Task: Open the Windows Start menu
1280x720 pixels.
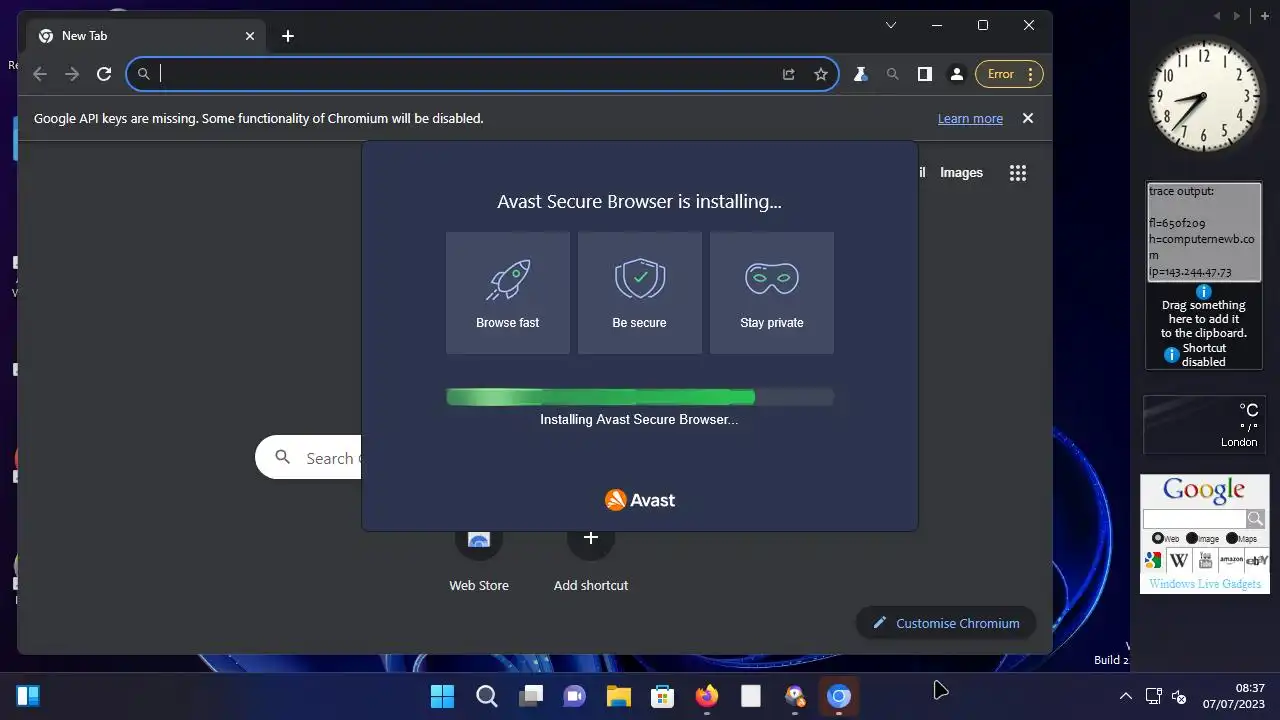Action: pyautogui.click(x=442, y=696)
